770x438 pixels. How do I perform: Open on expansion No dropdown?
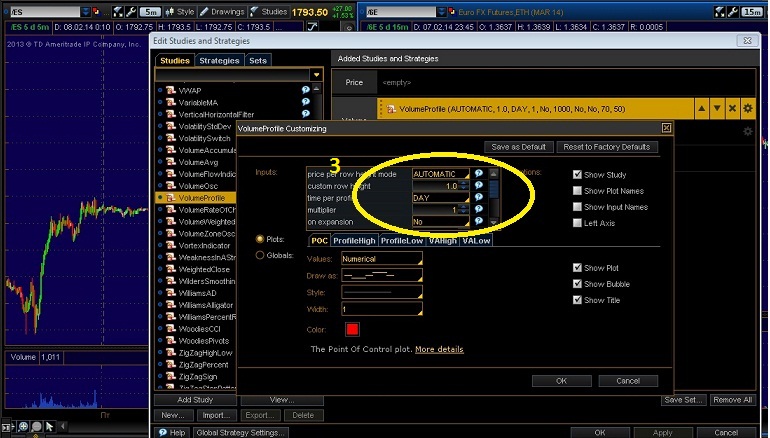(x=440, y=221)
